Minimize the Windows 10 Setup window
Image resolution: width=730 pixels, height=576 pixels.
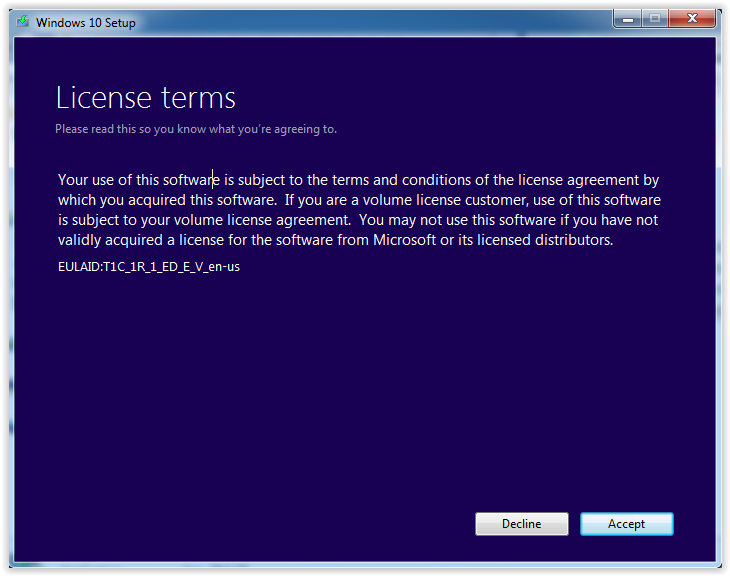coord(628,19)
